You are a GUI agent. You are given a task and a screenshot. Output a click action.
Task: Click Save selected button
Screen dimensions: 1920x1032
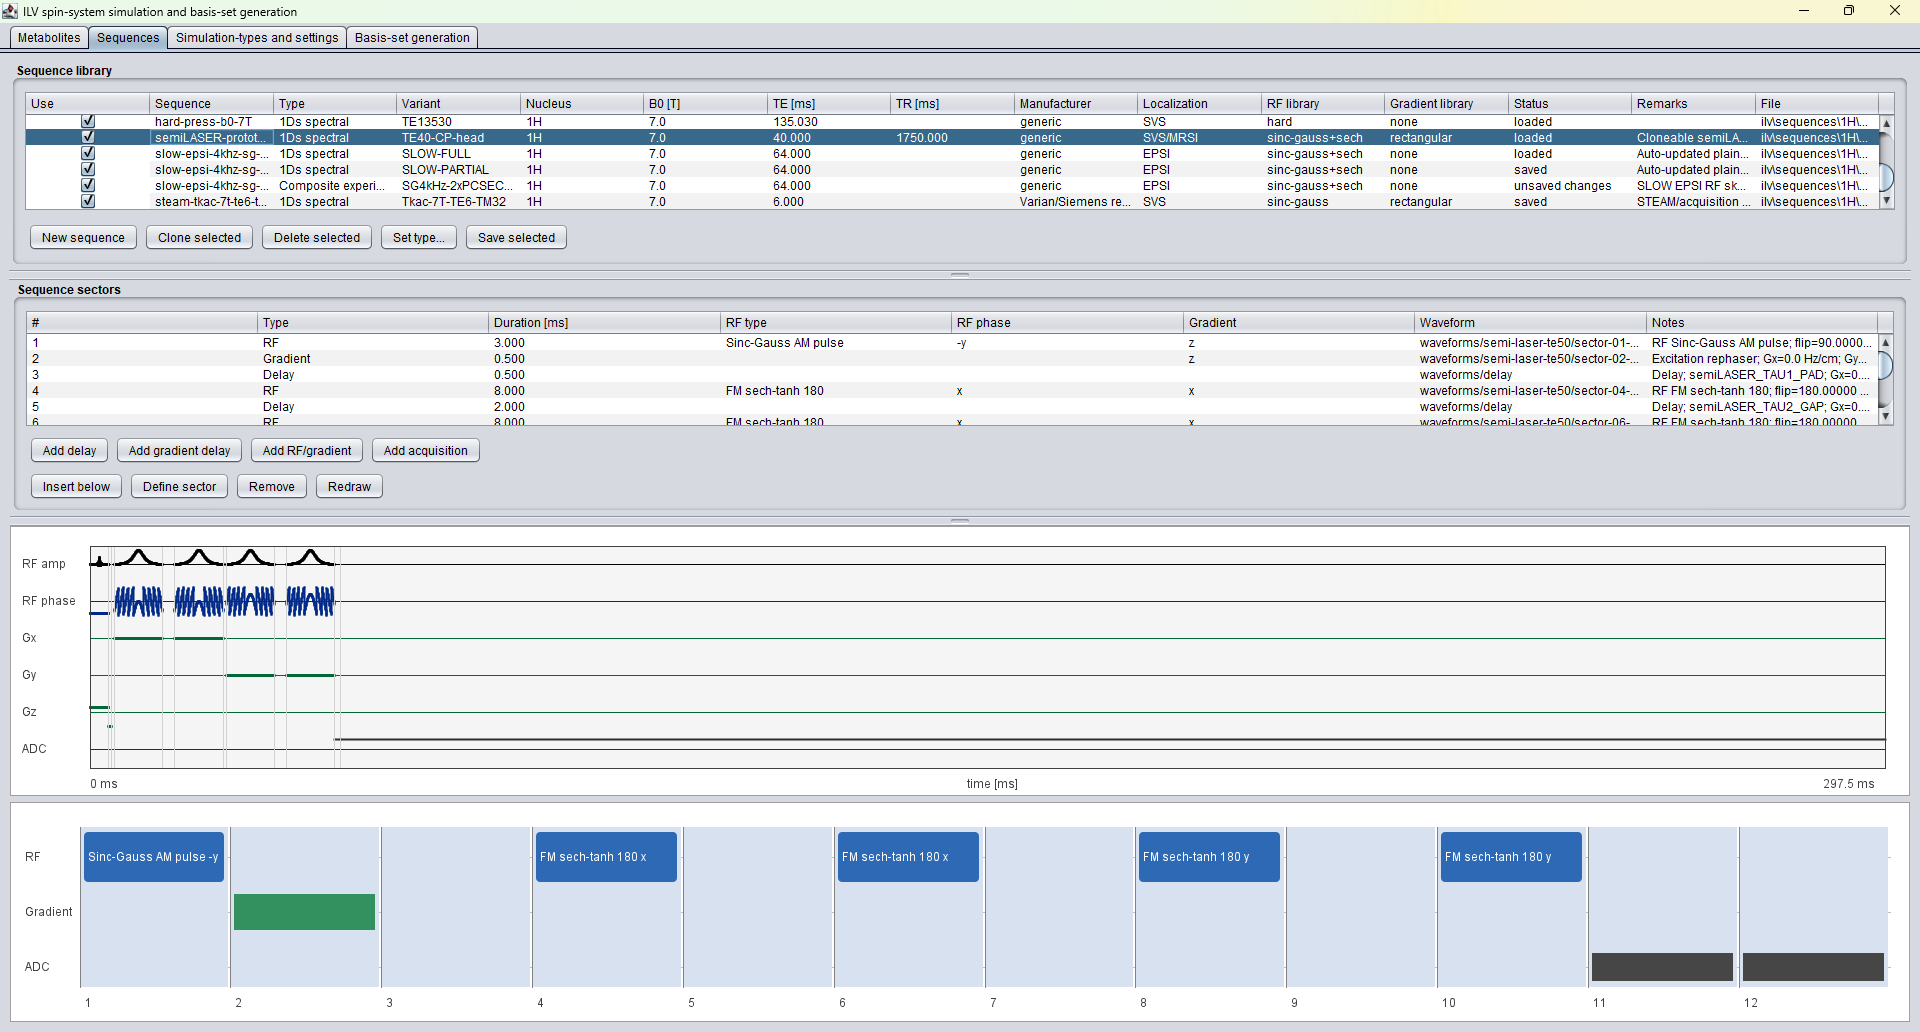click(x=516, y=237)
